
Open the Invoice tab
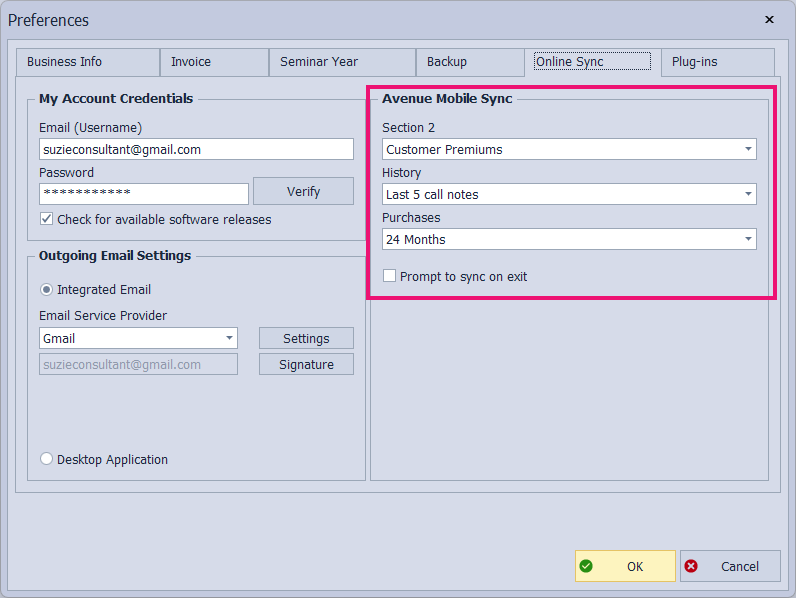point(213,62)
